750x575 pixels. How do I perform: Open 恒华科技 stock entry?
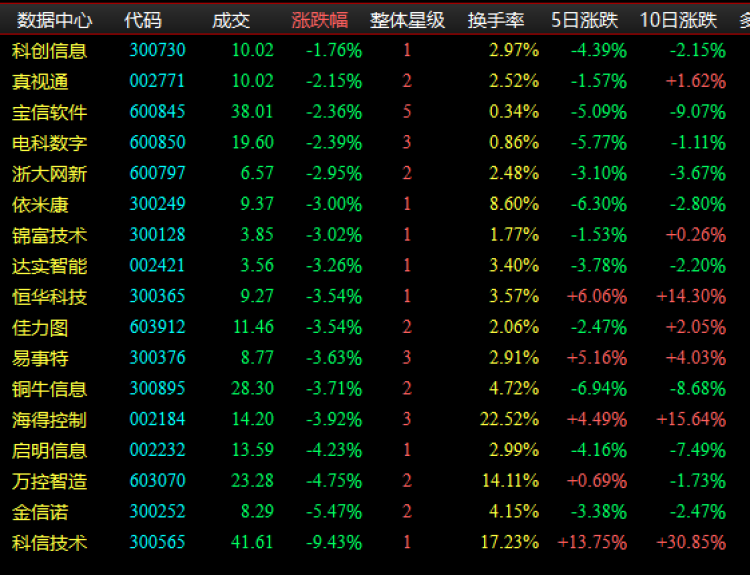(49, 297)
